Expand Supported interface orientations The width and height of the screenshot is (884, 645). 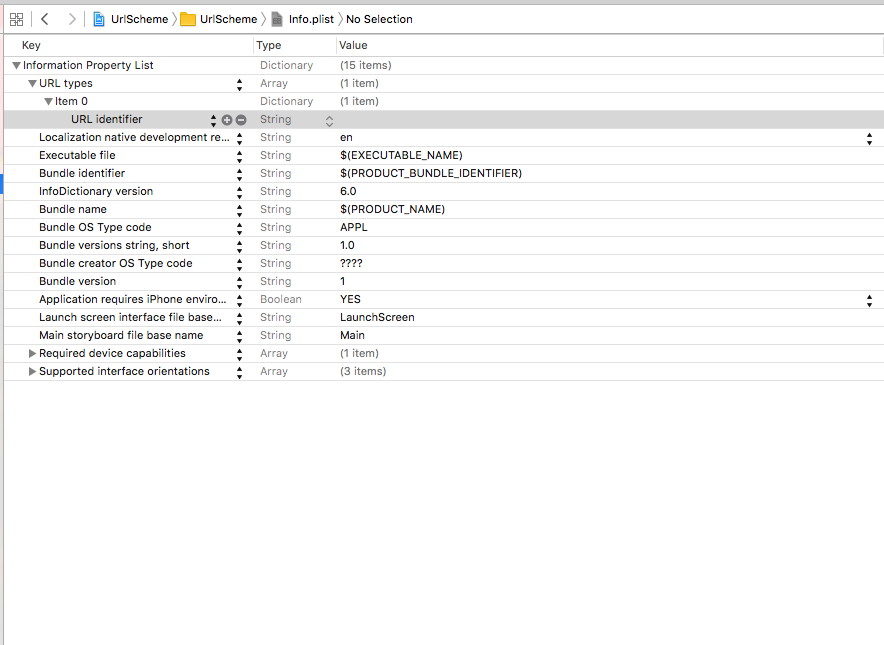coord(32,372)
